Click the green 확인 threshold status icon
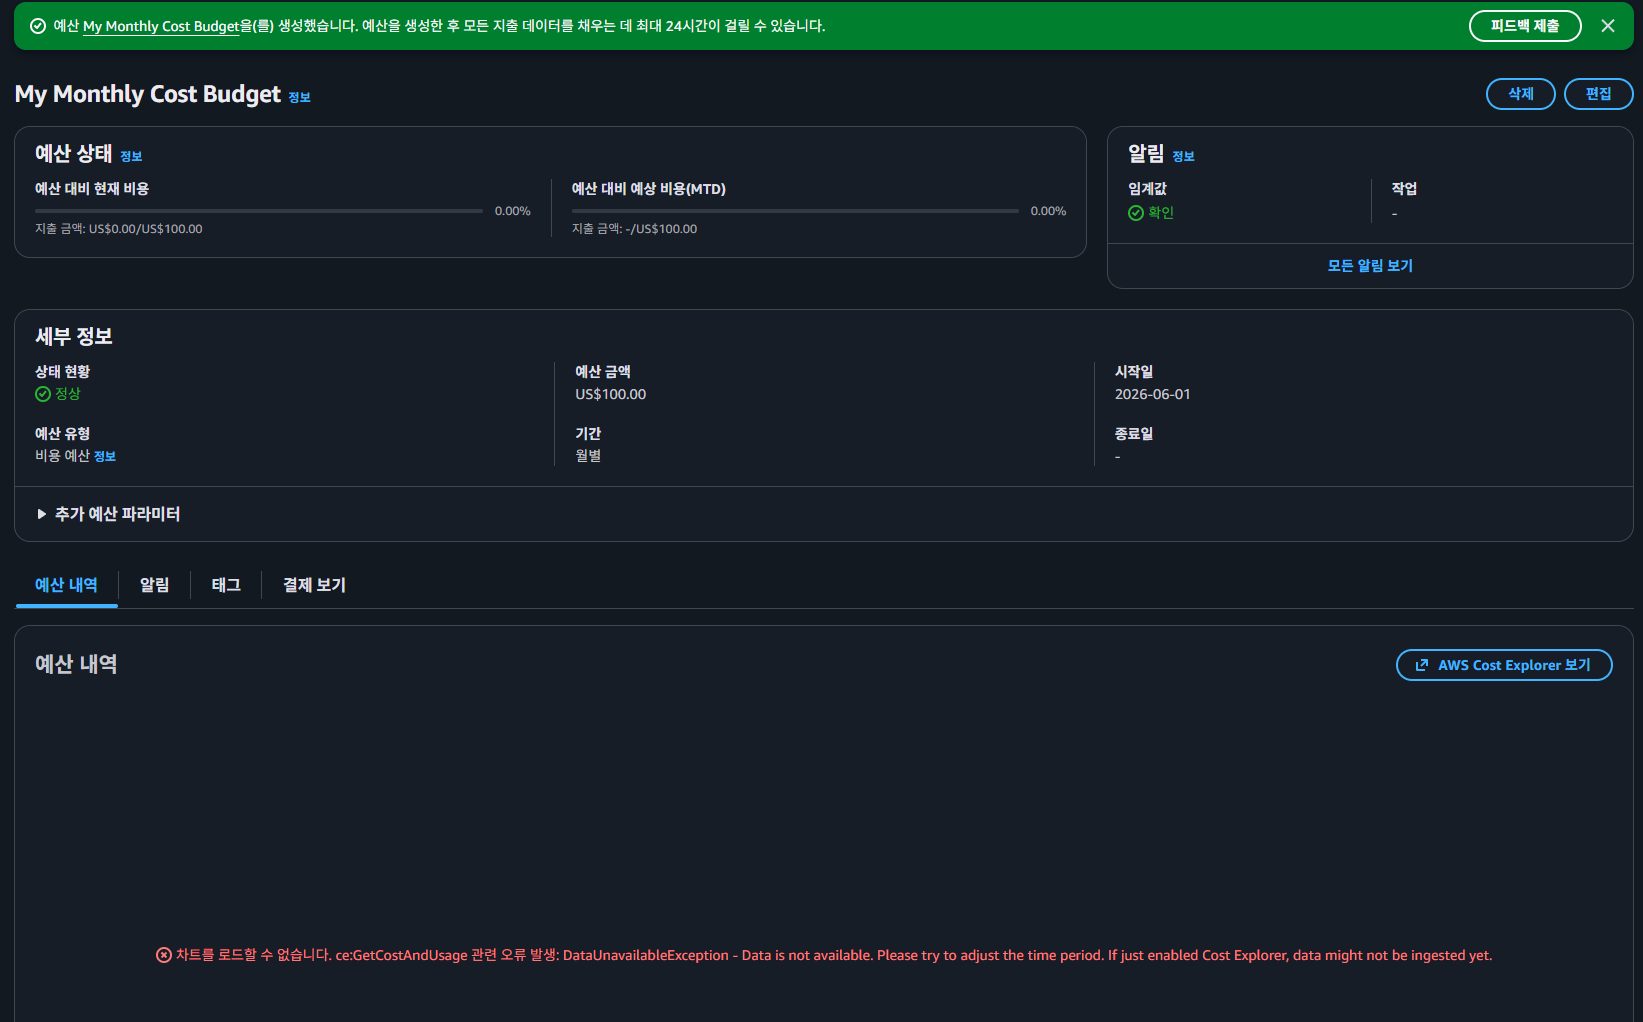1643x1022 pixels. 1136,213
